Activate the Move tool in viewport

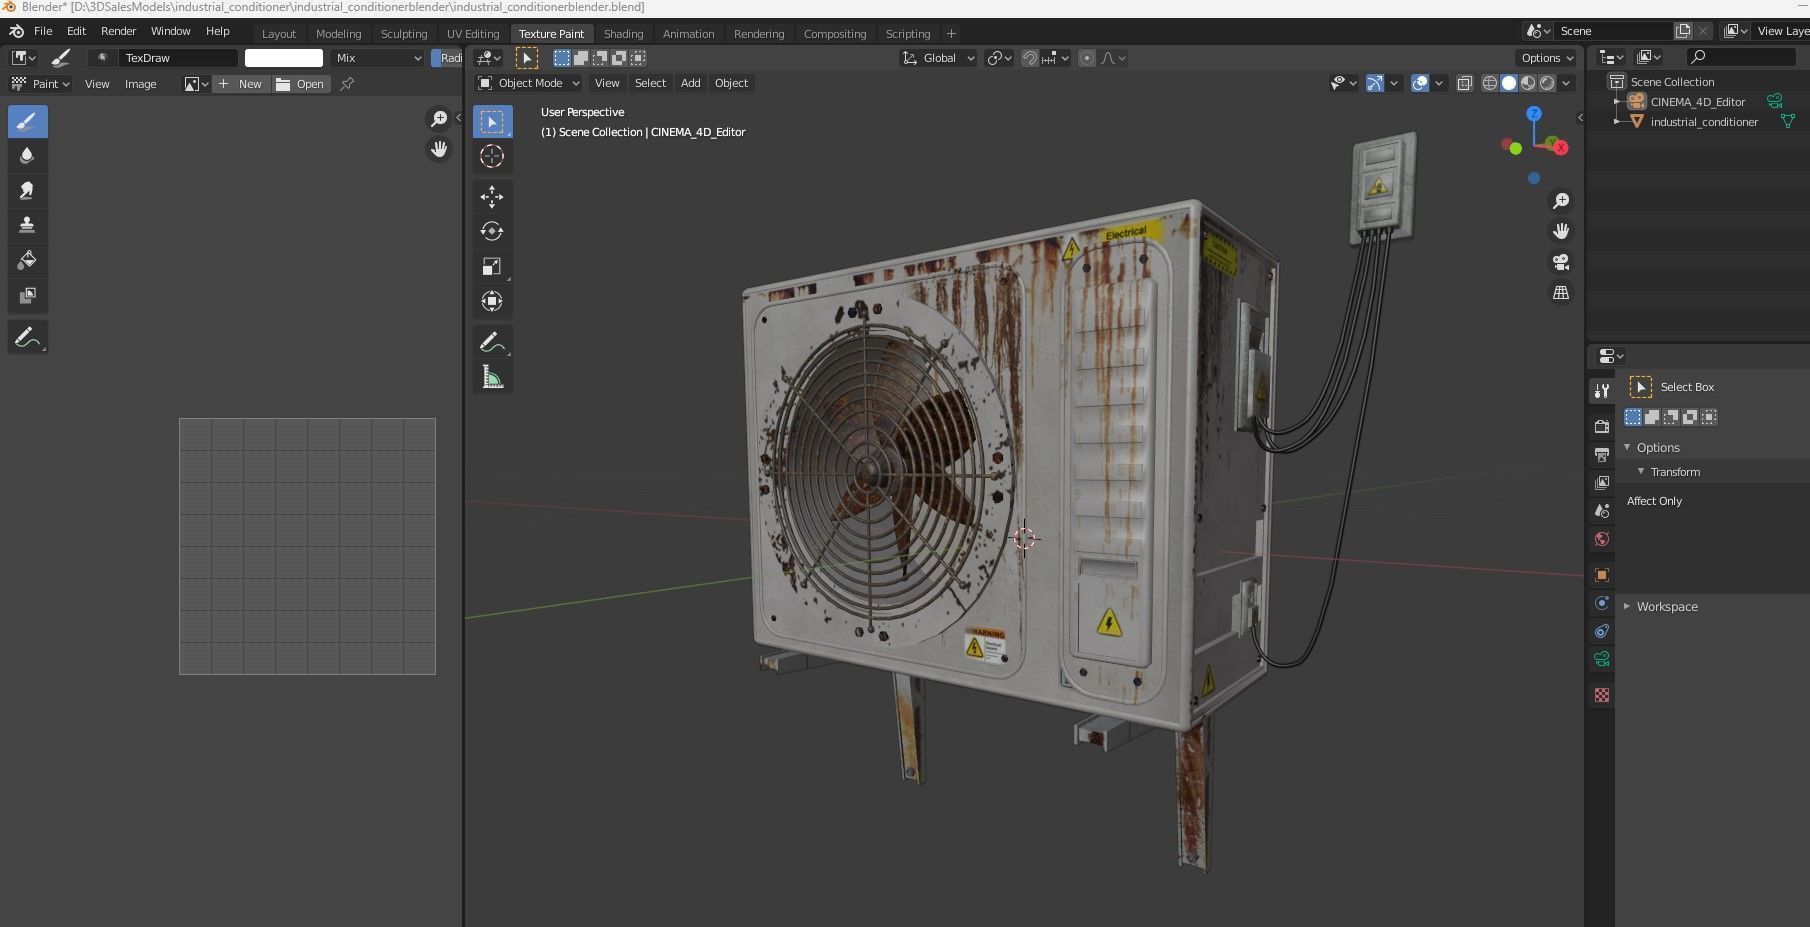point(492,196)
